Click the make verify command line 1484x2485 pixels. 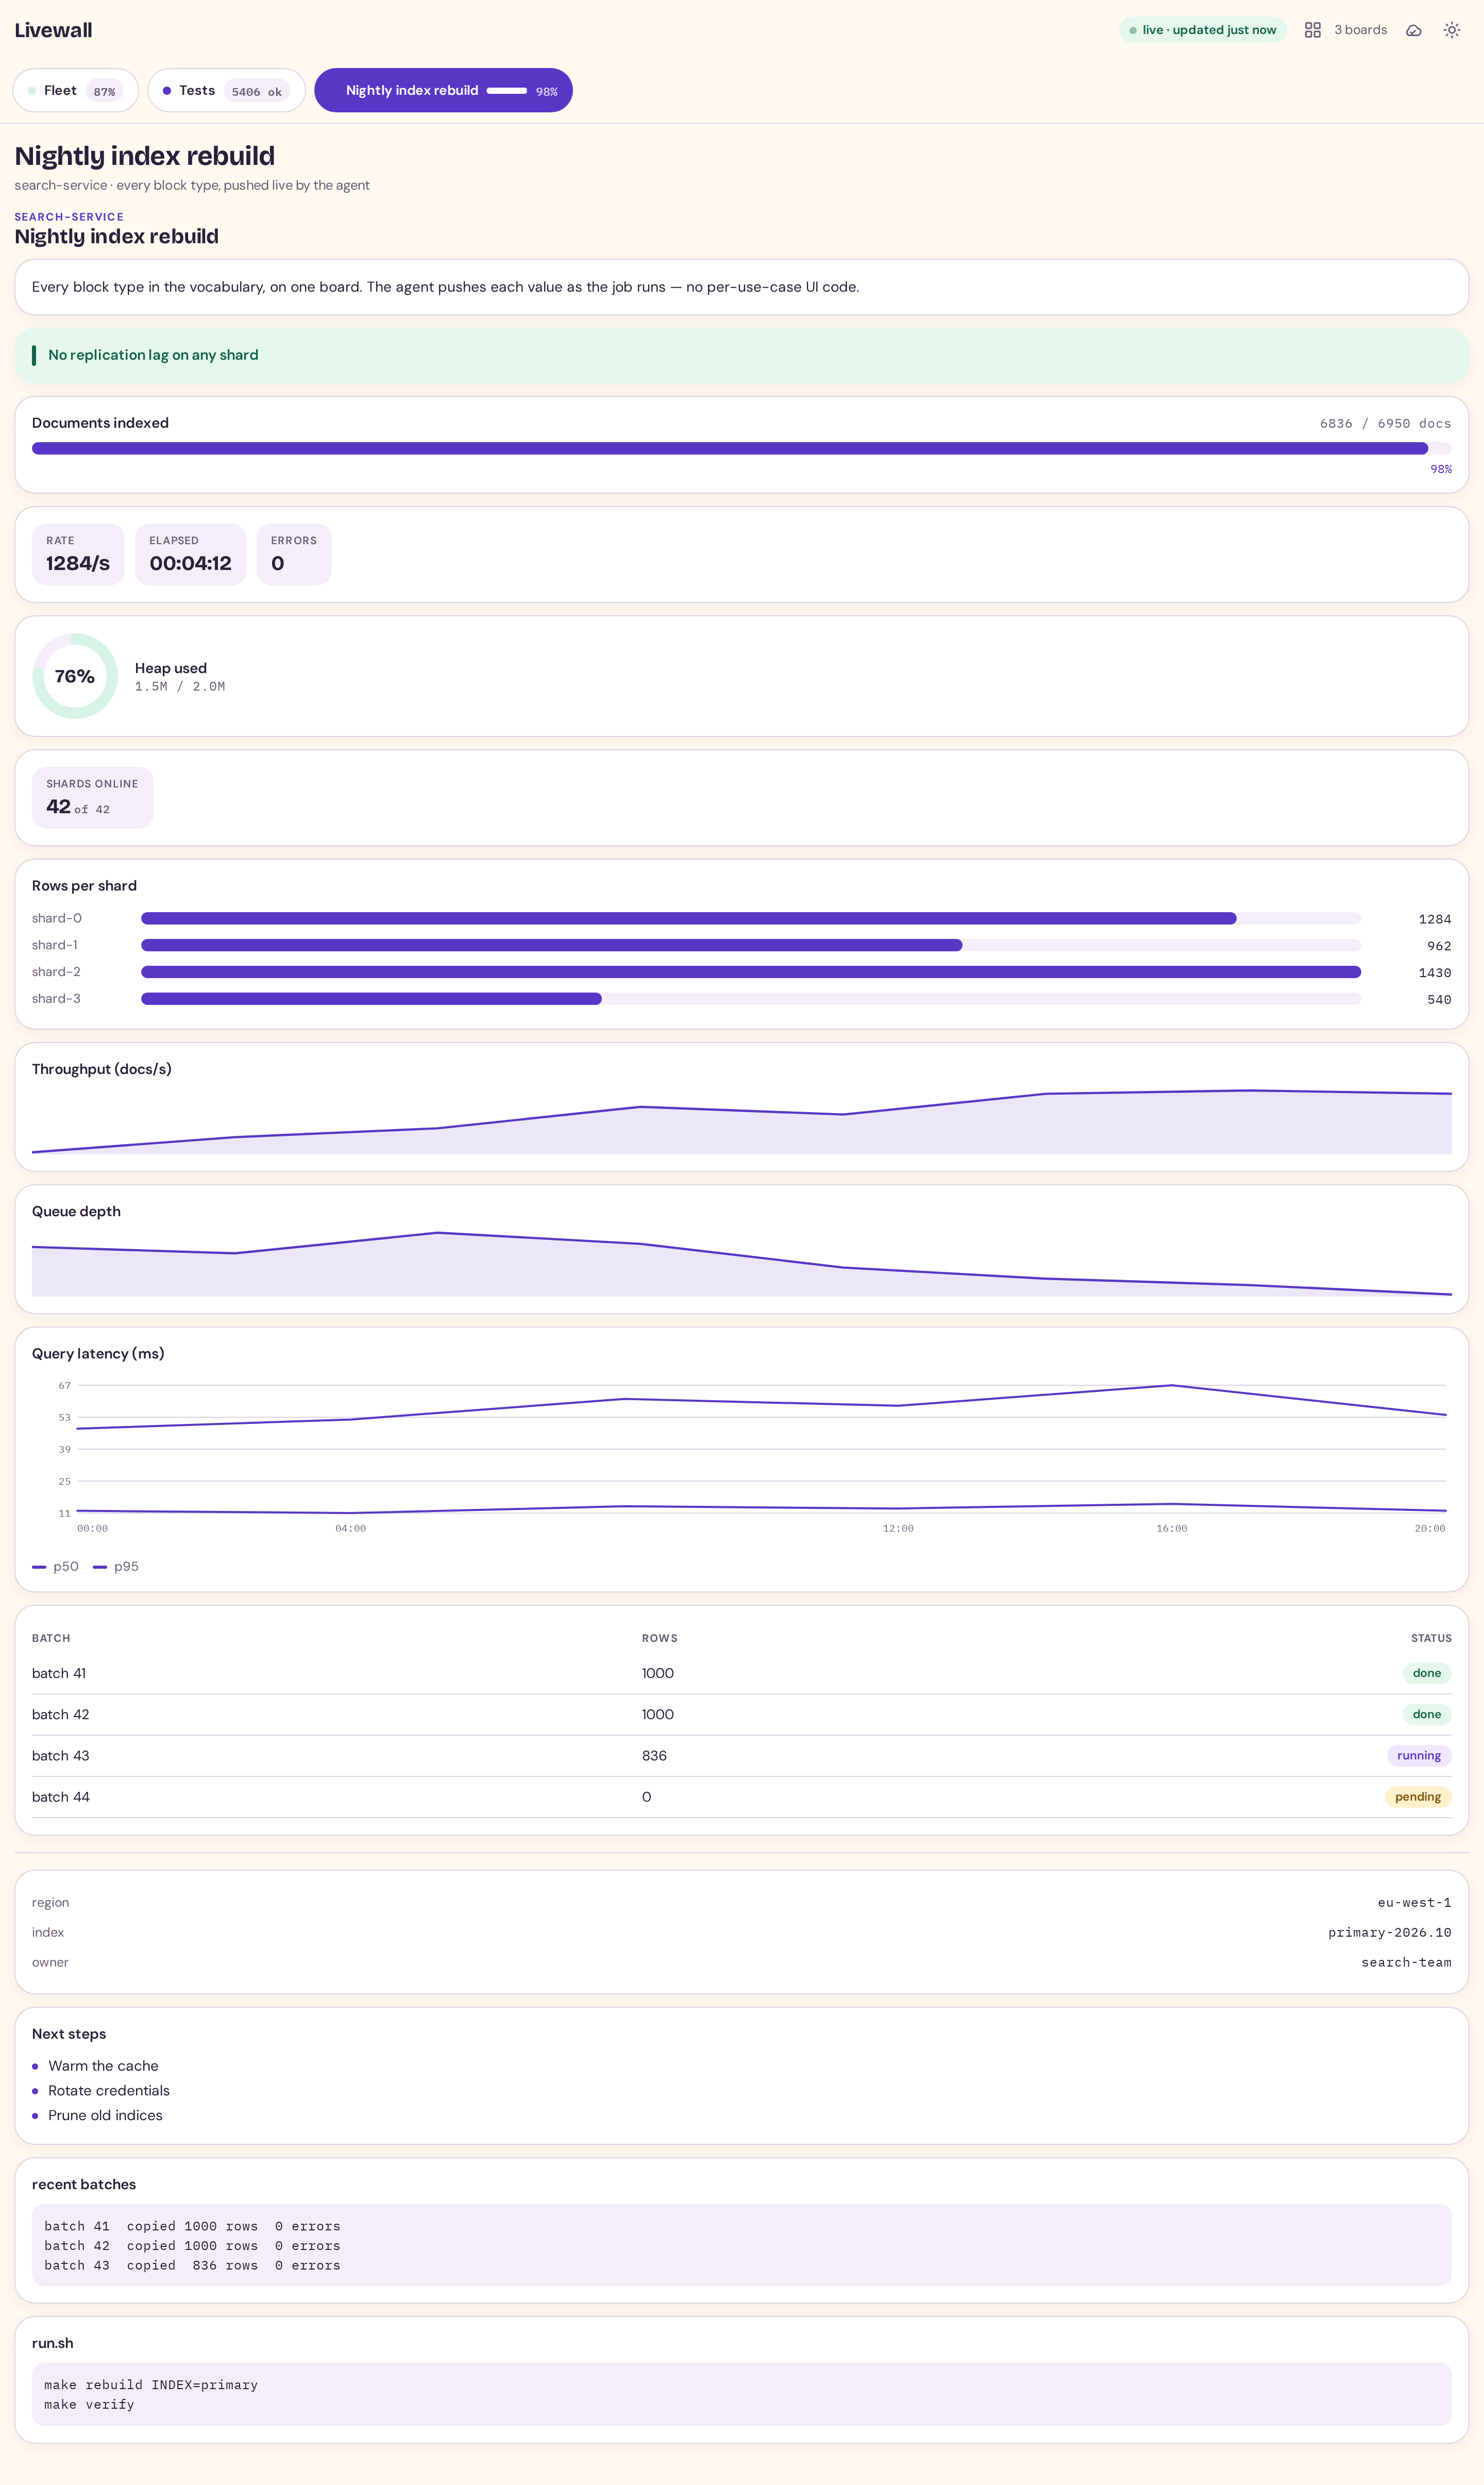(x=89, y=2404)
